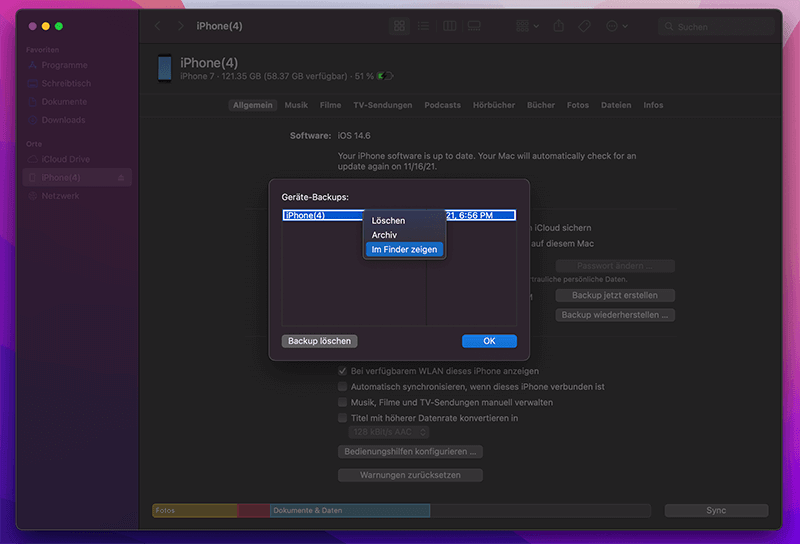Open Dokumente in the sidebar
This screenshot has height=544, width=800.
point(64,102)
